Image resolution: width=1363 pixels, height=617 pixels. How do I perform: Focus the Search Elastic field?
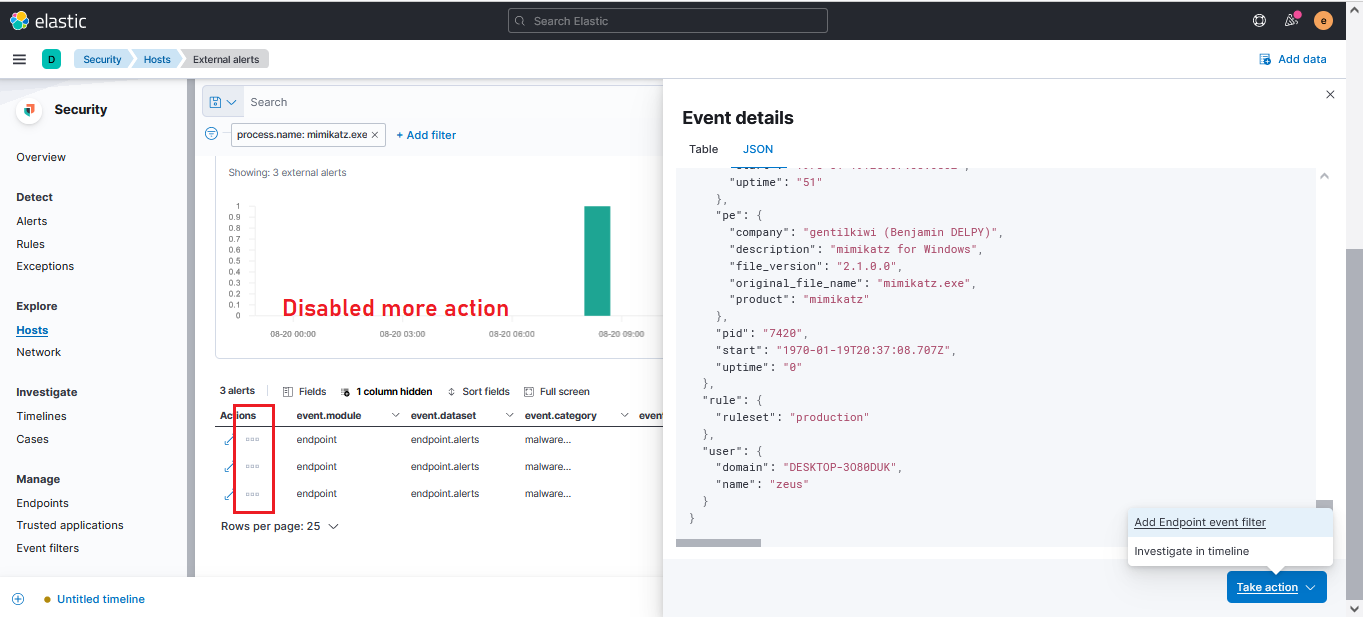[x=668, y=21]
